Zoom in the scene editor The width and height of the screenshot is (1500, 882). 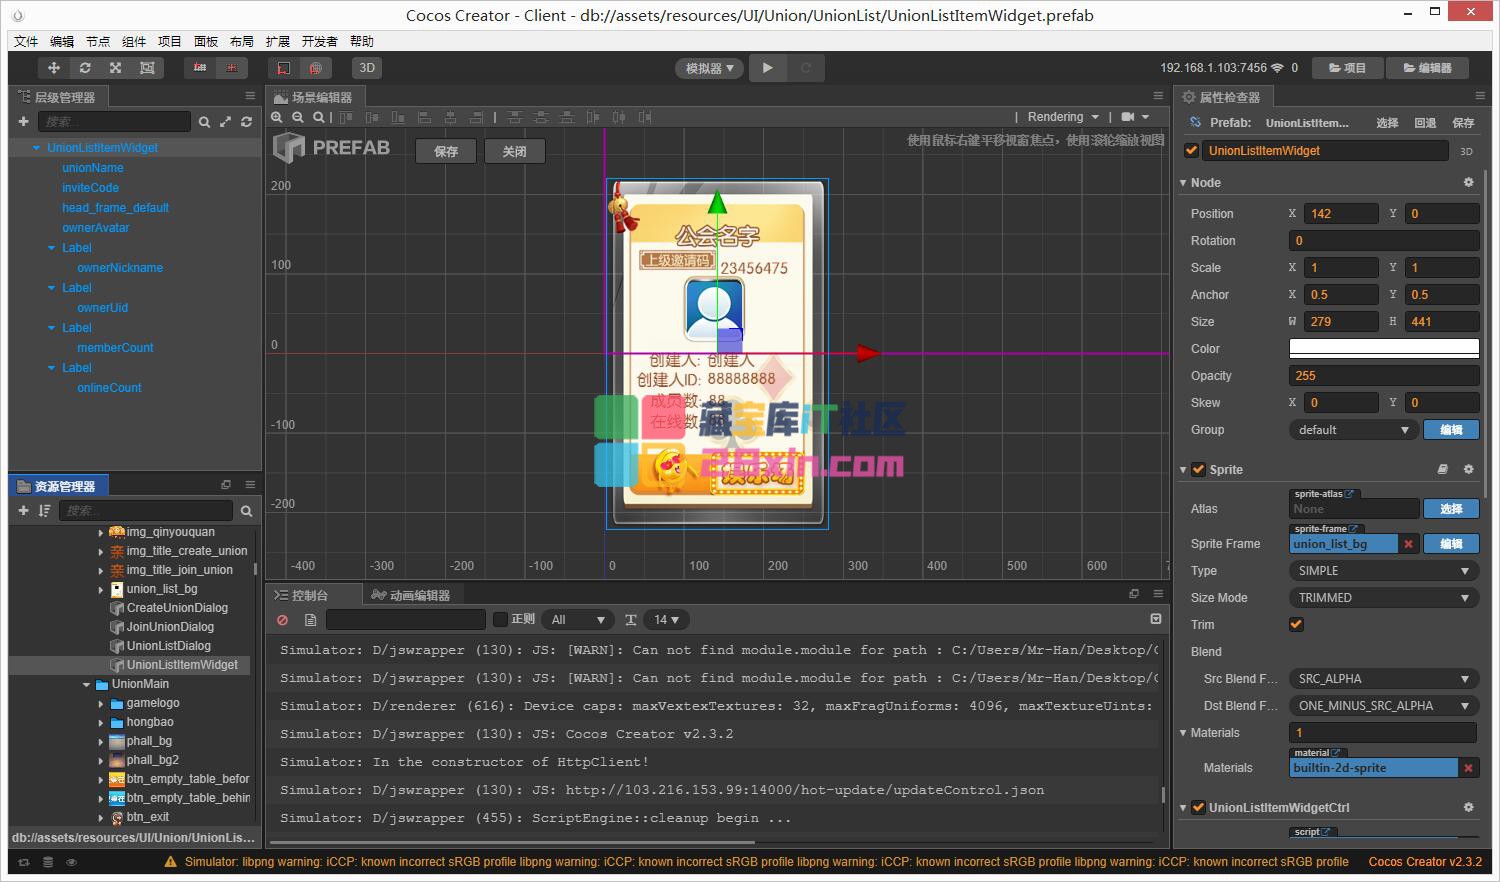coord(277,117)
